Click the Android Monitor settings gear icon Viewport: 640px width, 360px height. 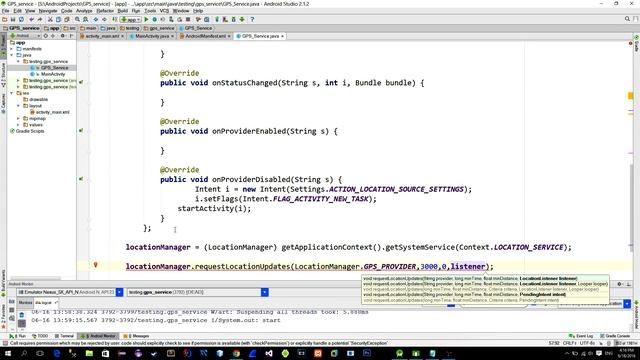click(x=620, y=284)
